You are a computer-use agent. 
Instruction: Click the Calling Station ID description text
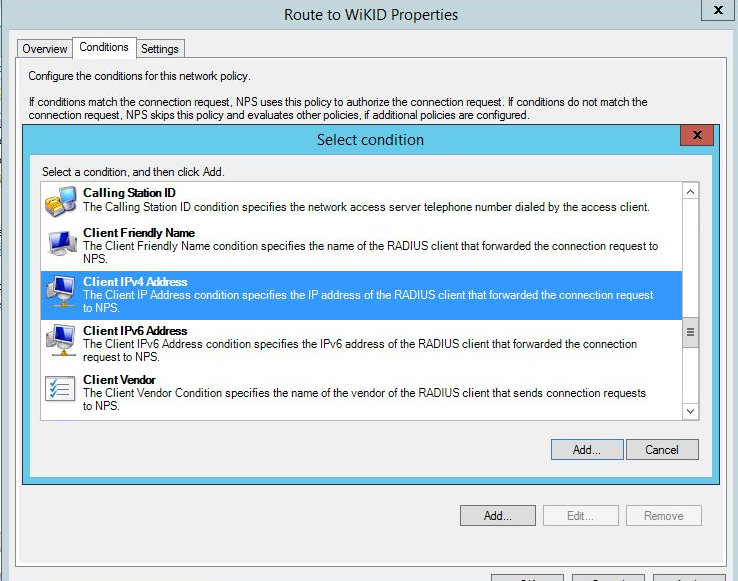click(x=366, y=207)
